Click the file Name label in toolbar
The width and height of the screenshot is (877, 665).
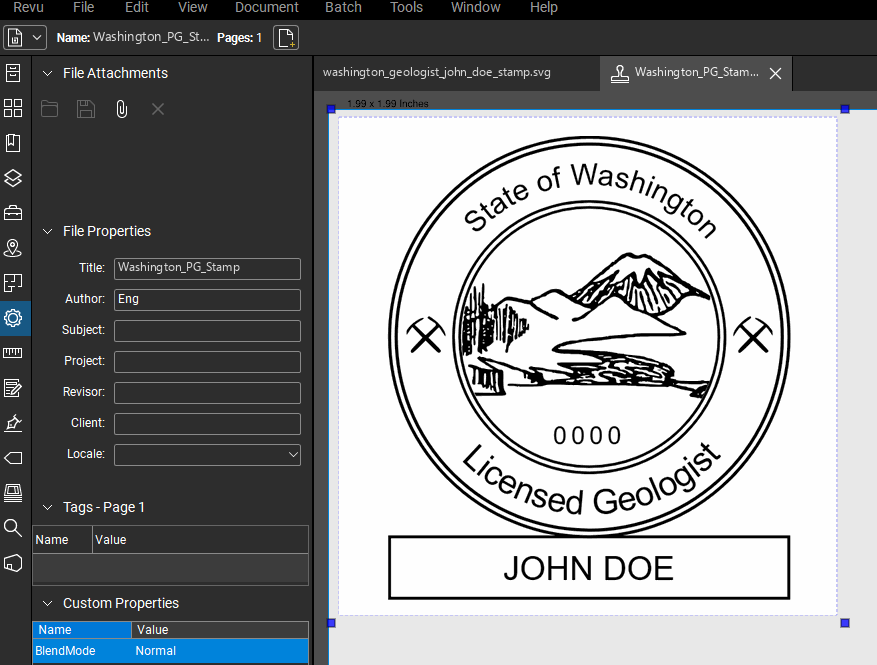click(73, 37)
